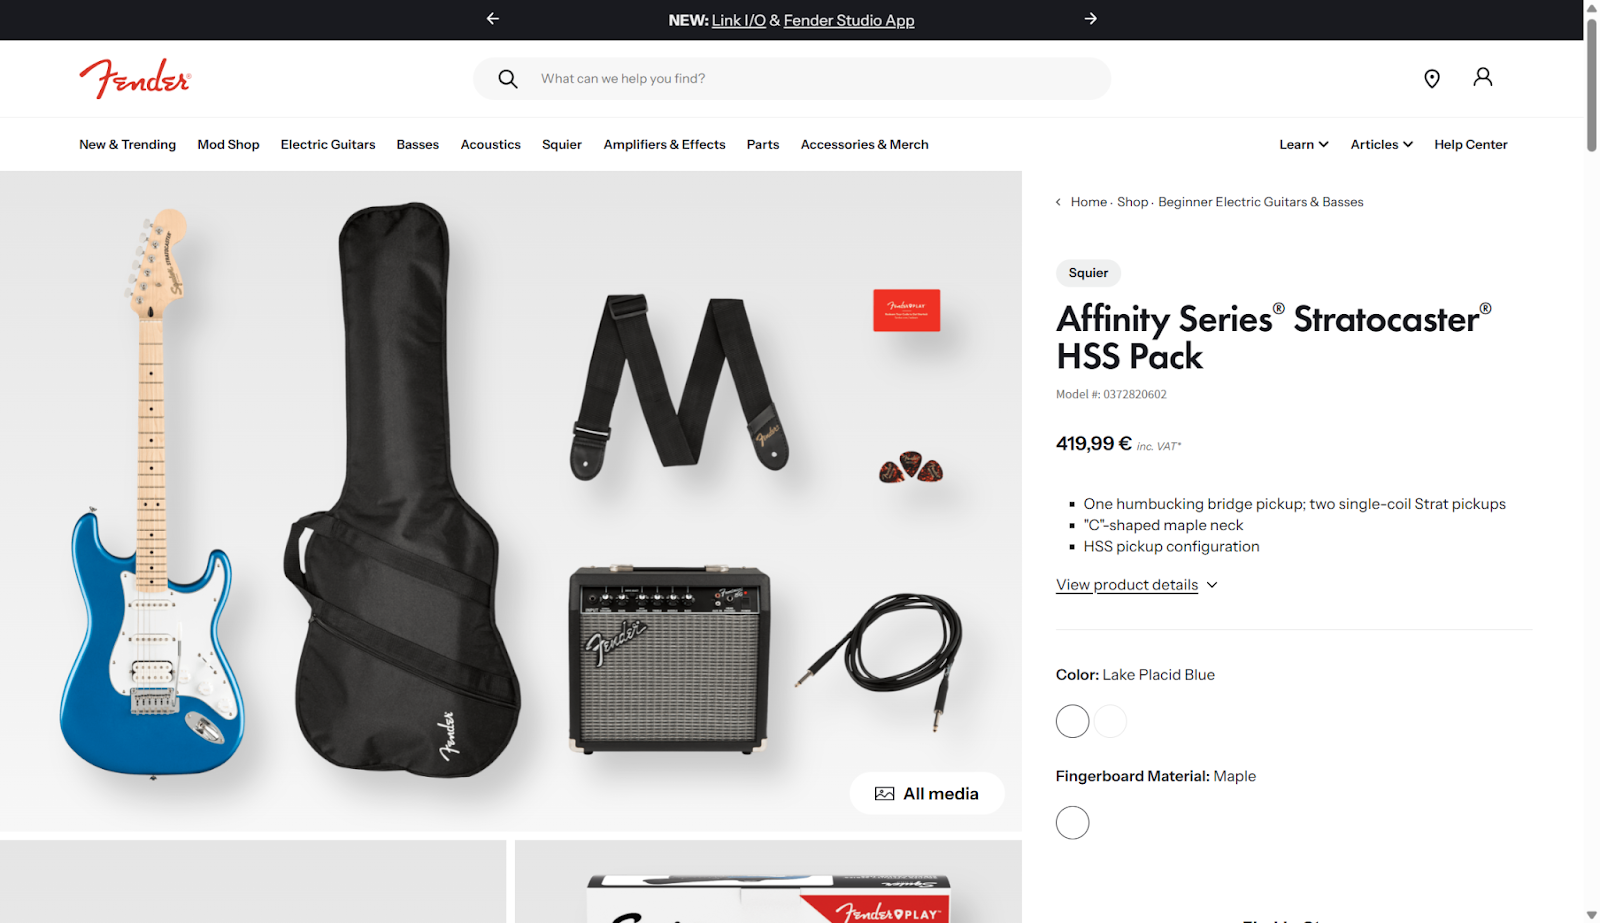Open the Fender Studio App link
The image size is (1600, 923).
849,20
